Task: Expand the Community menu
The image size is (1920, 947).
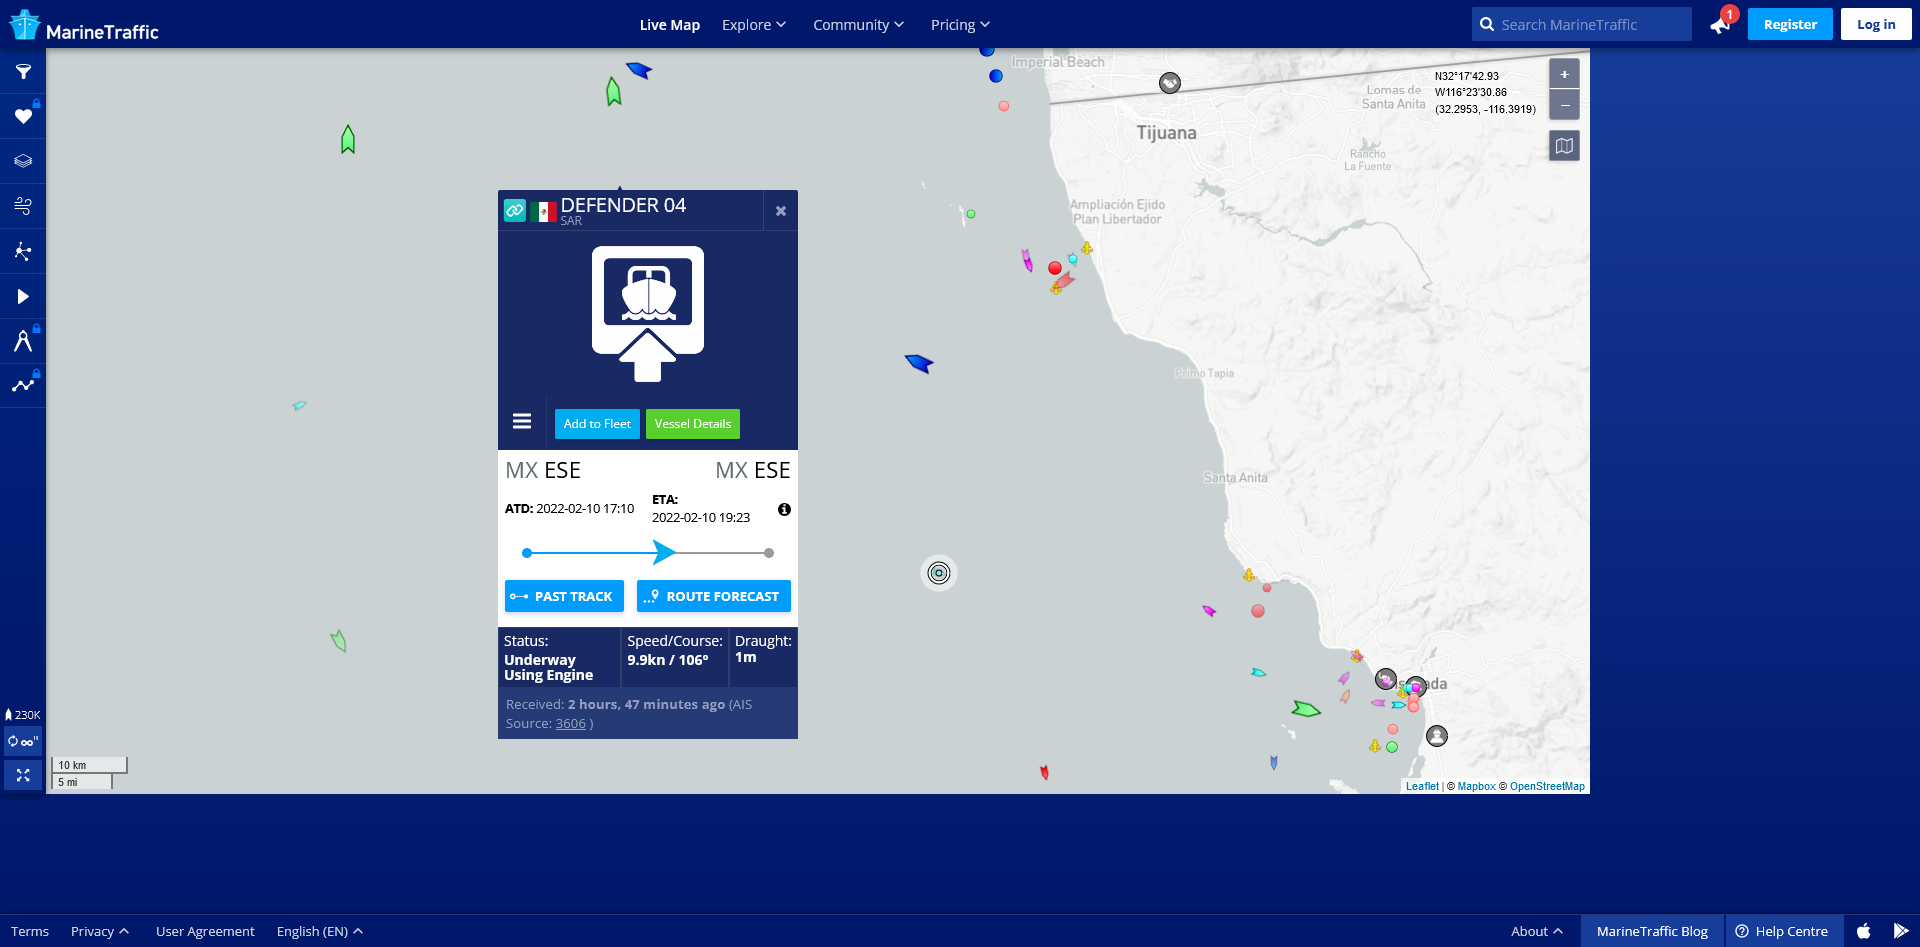Action: (858, 25)
